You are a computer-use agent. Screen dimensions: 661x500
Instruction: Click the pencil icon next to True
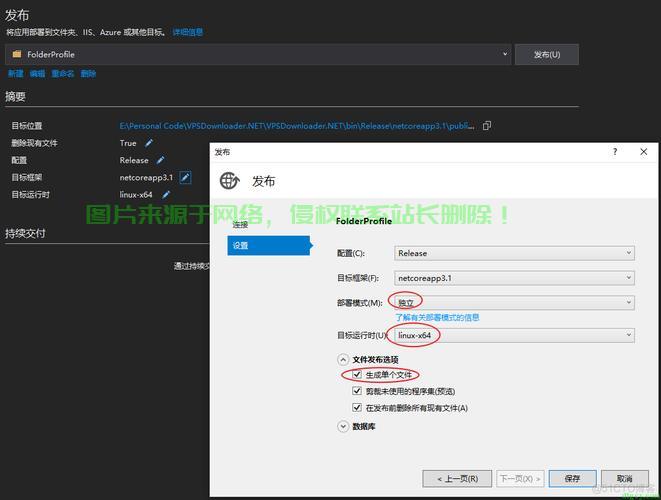pyautogui.click(x=147, y=143)
